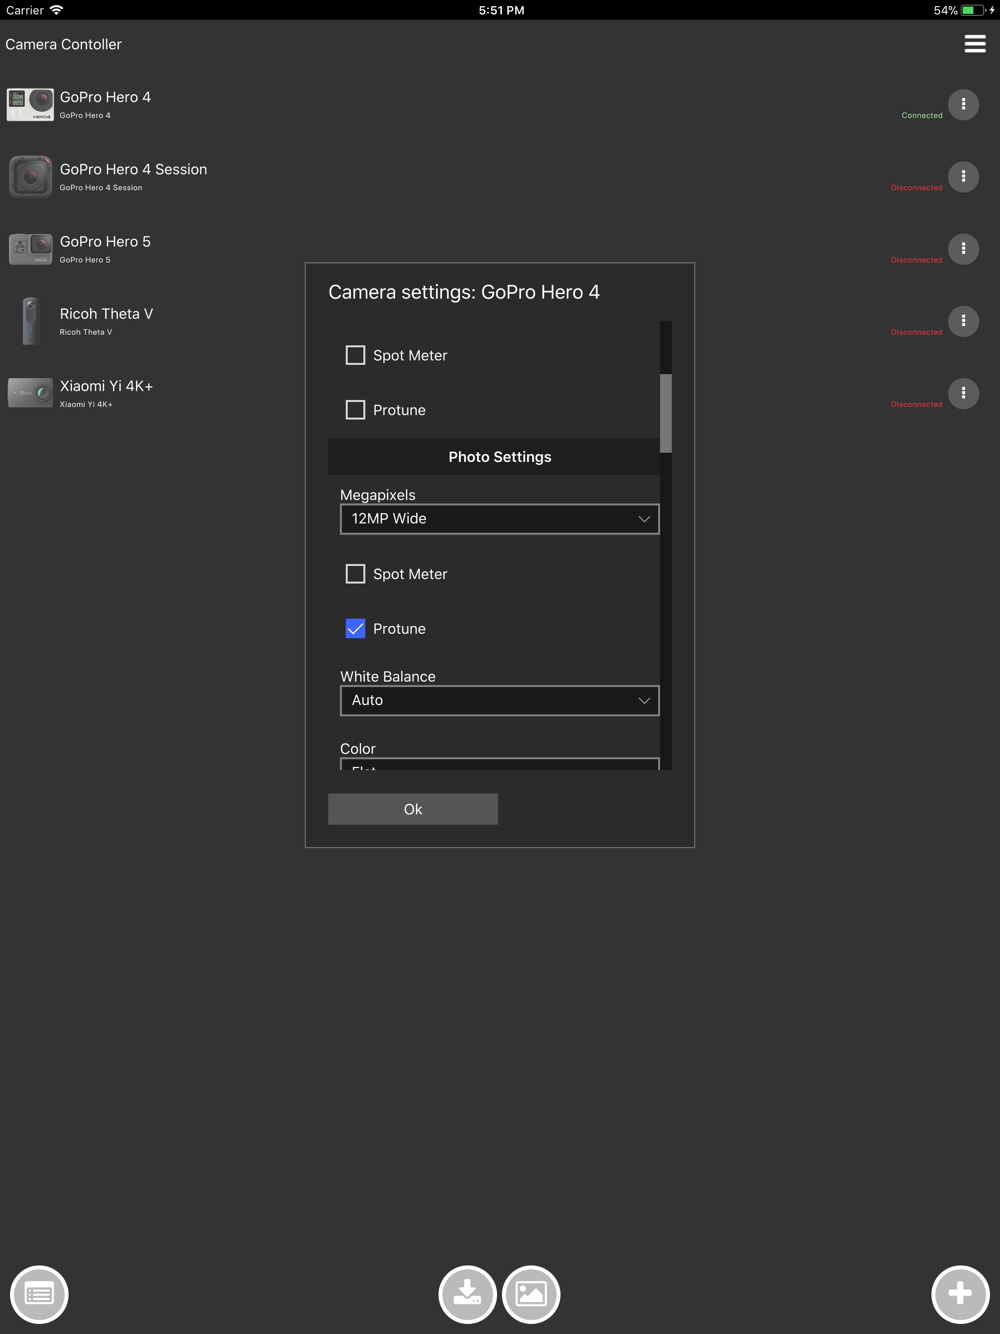The width and height of the screenshot is (1000, 1334).
Task: Select the "GoPro Hero 4" camera name
Action: [x=105, y=97]
